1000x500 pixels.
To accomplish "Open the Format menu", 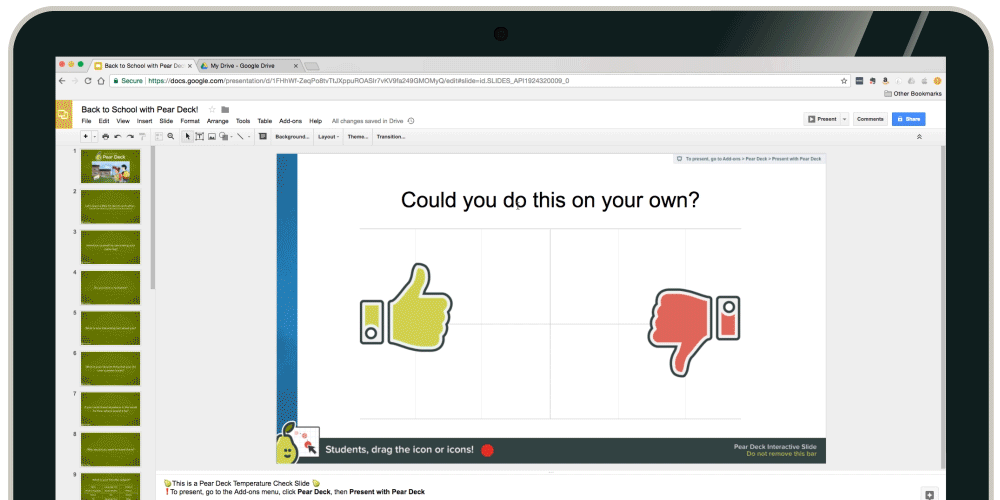I will pos(190,121).
